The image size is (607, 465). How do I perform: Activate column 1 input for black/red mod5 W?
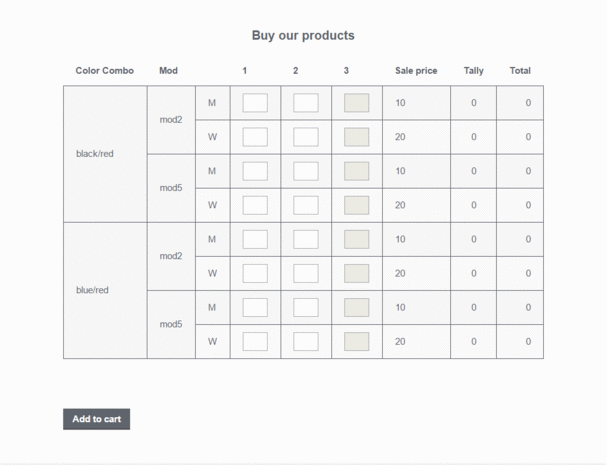pyautogui.click(x=255, y=205)
